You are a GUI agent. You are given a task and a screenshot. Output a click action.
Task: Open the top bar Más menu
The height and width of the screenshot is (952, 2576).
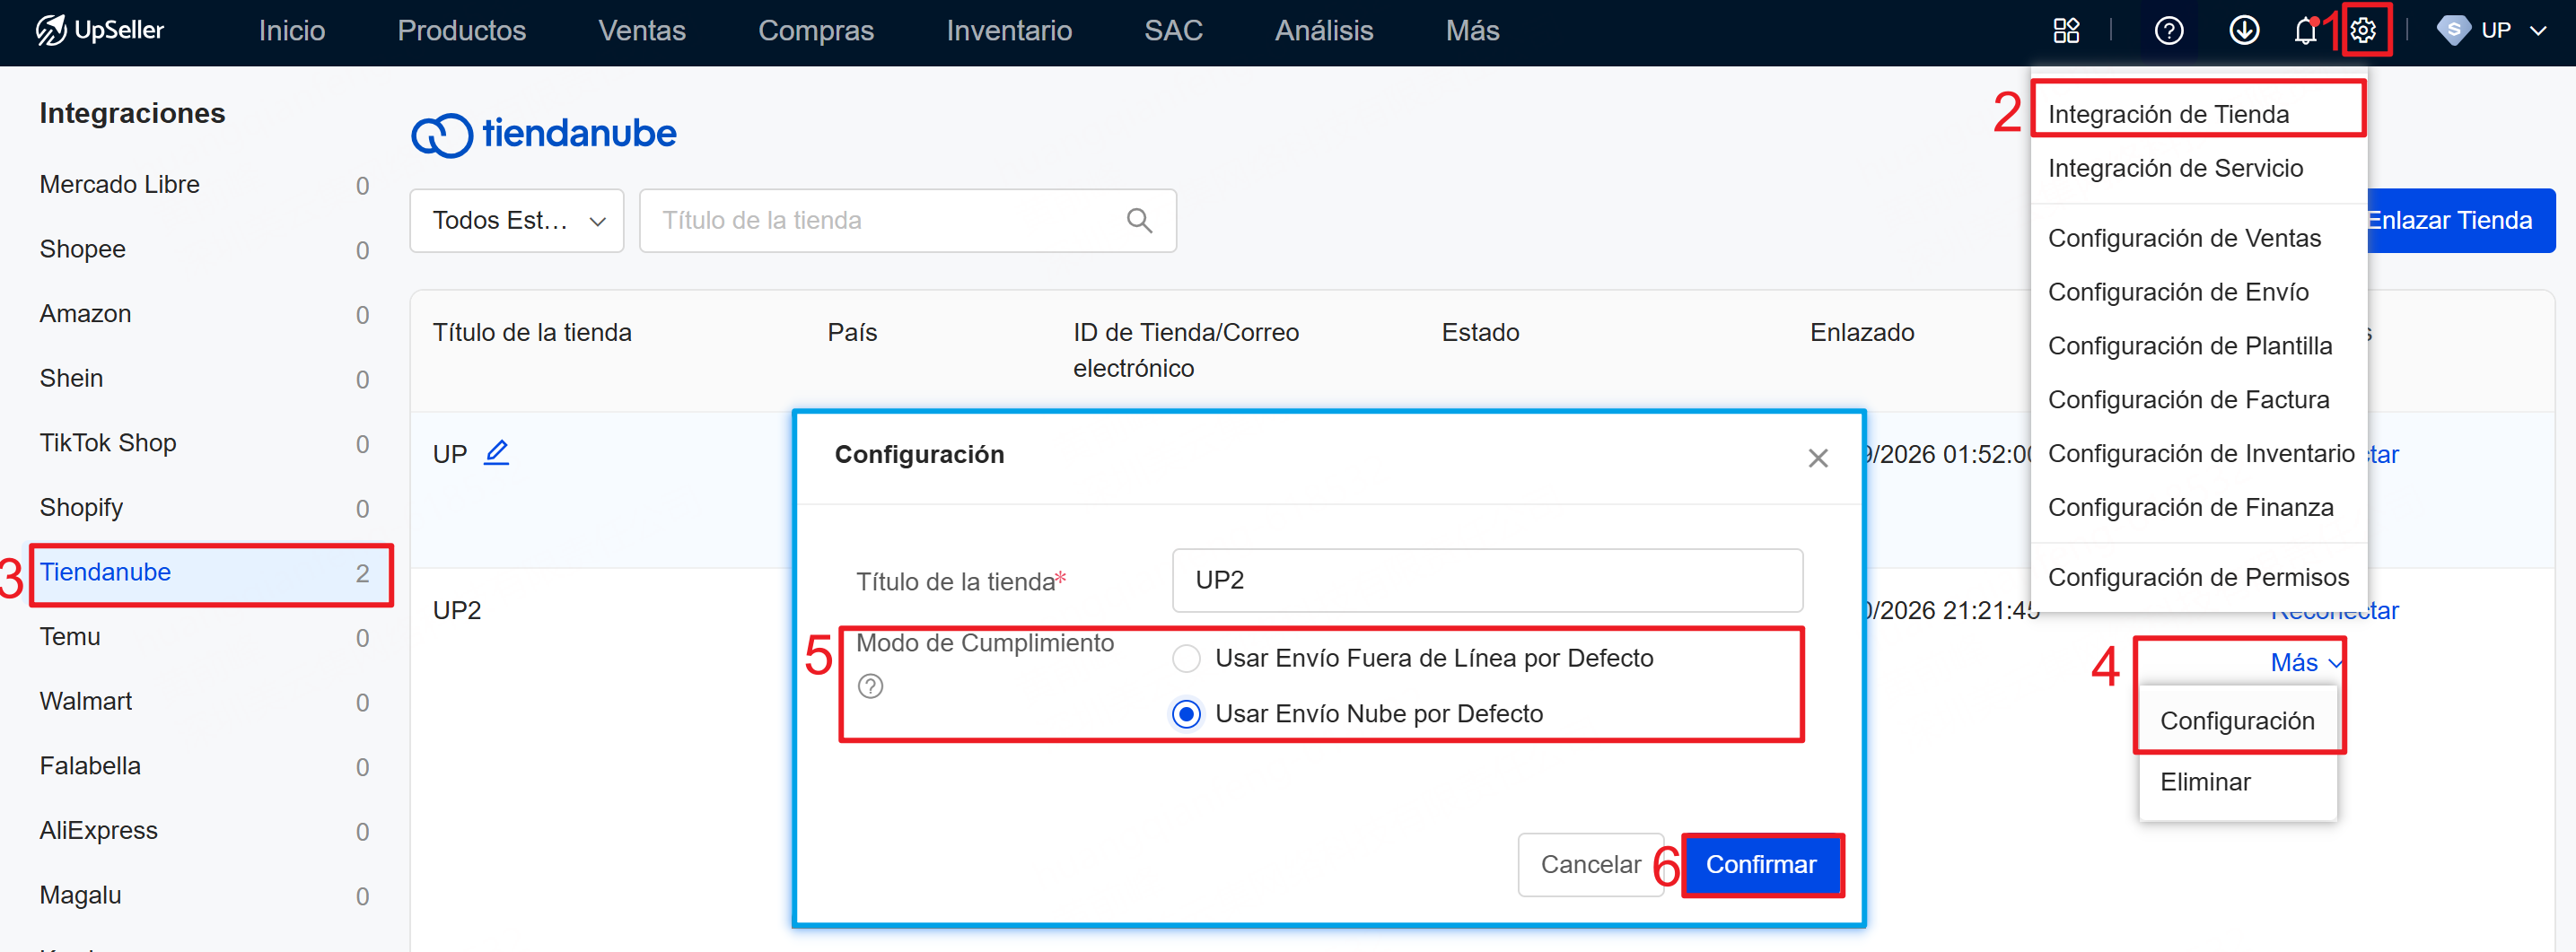[x=1471, y=31]
